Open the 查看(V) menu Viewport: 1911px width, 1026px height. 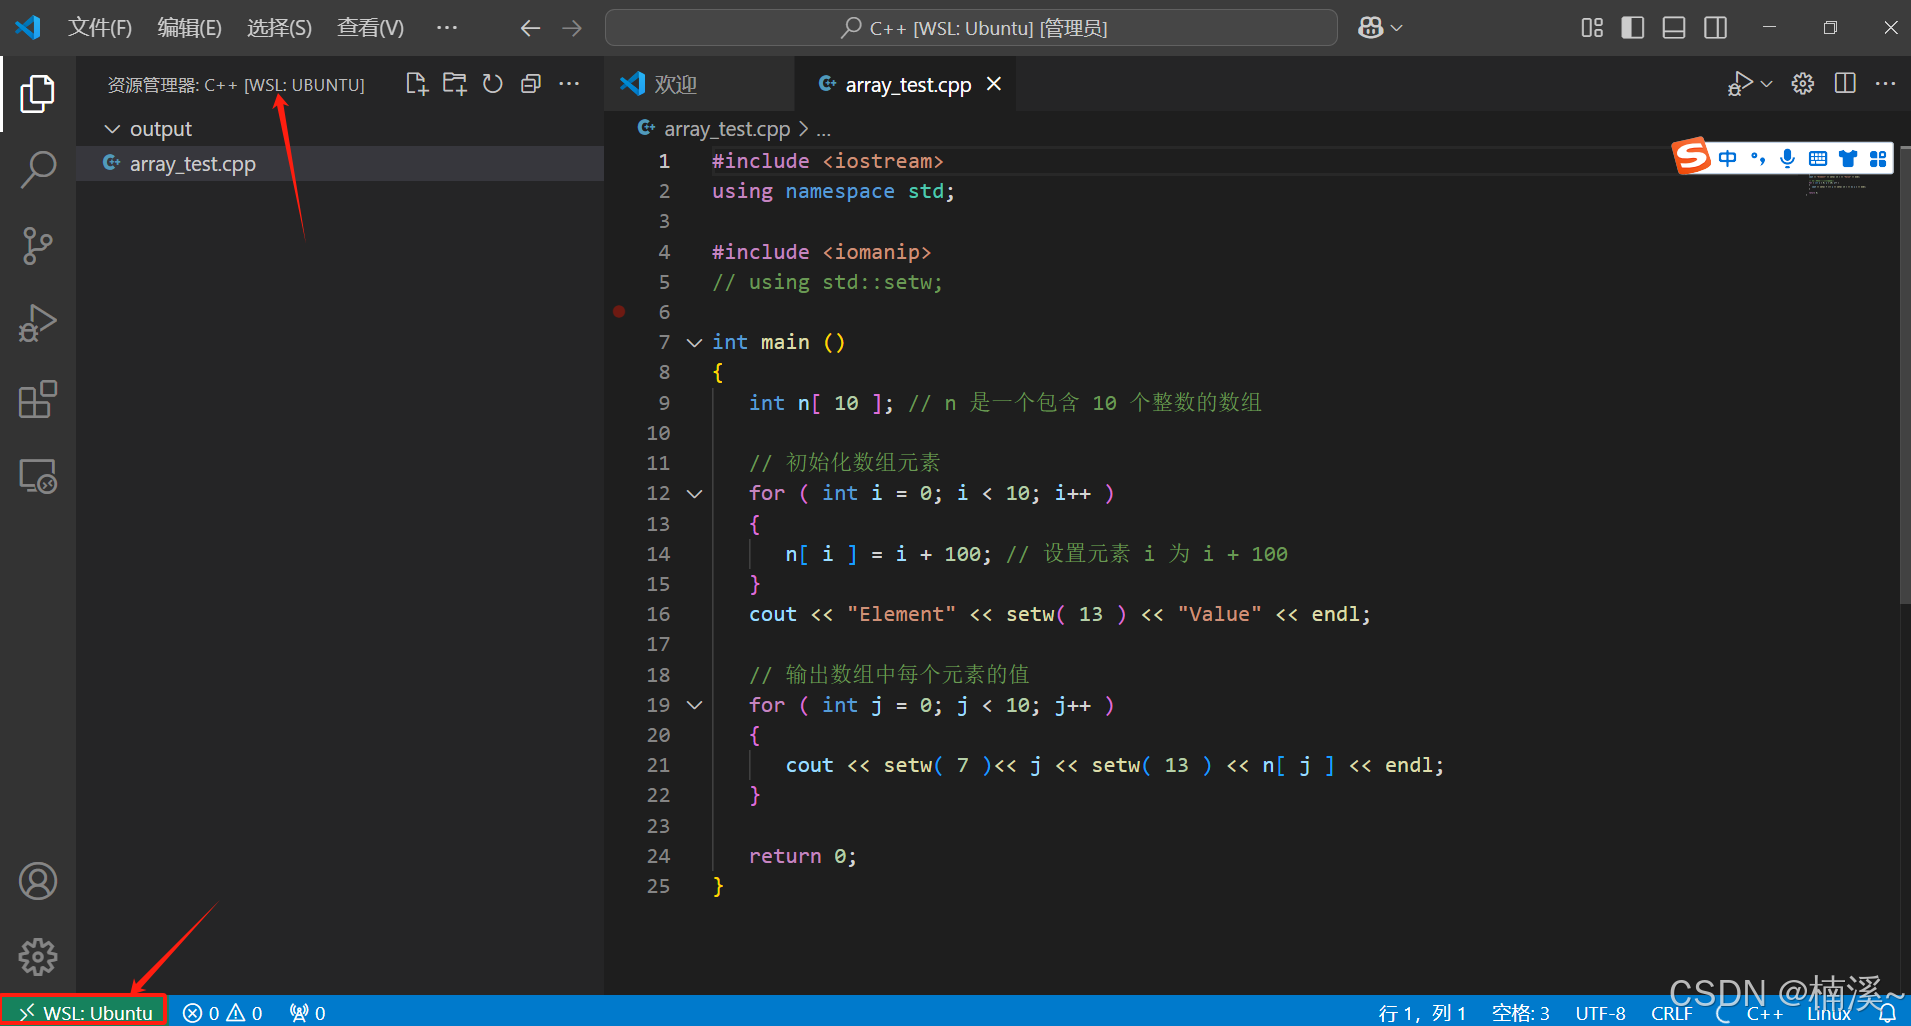pos(370,28)
